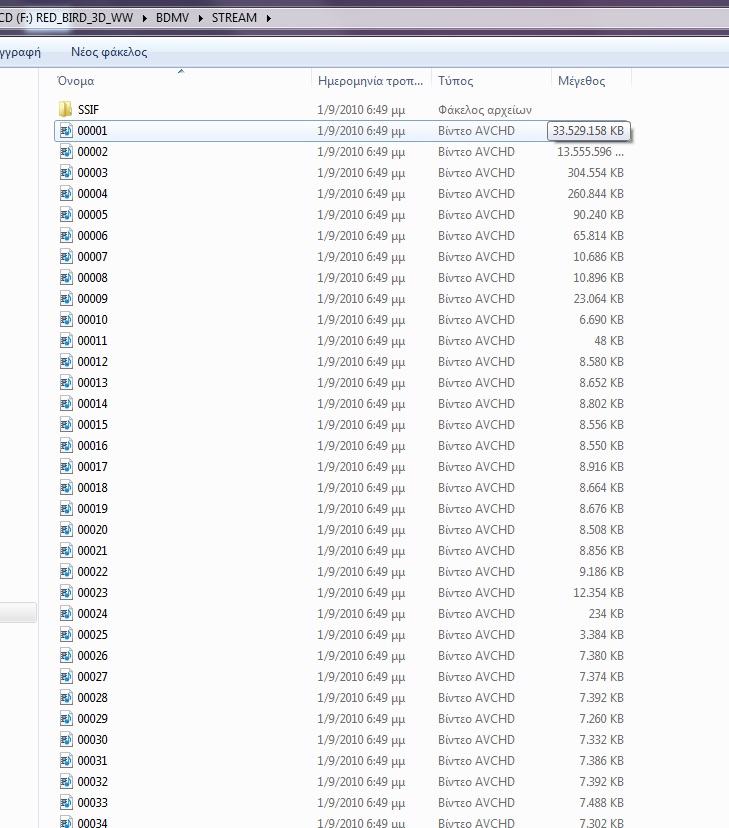Select the 00009 video file icon
The image size is (729, 828).
[x=66, y=299]
